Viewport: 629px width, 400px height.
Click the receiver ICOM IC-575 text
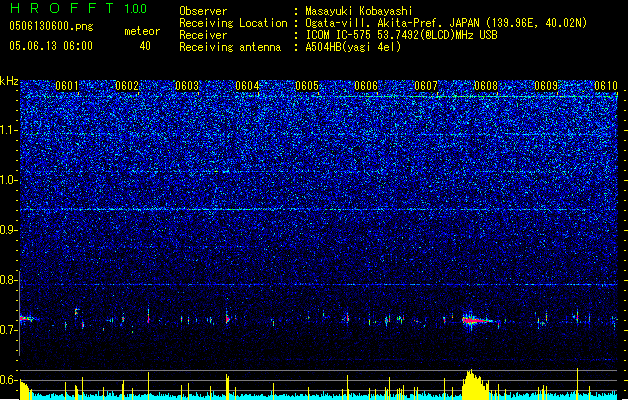click(x=401, y=35)
